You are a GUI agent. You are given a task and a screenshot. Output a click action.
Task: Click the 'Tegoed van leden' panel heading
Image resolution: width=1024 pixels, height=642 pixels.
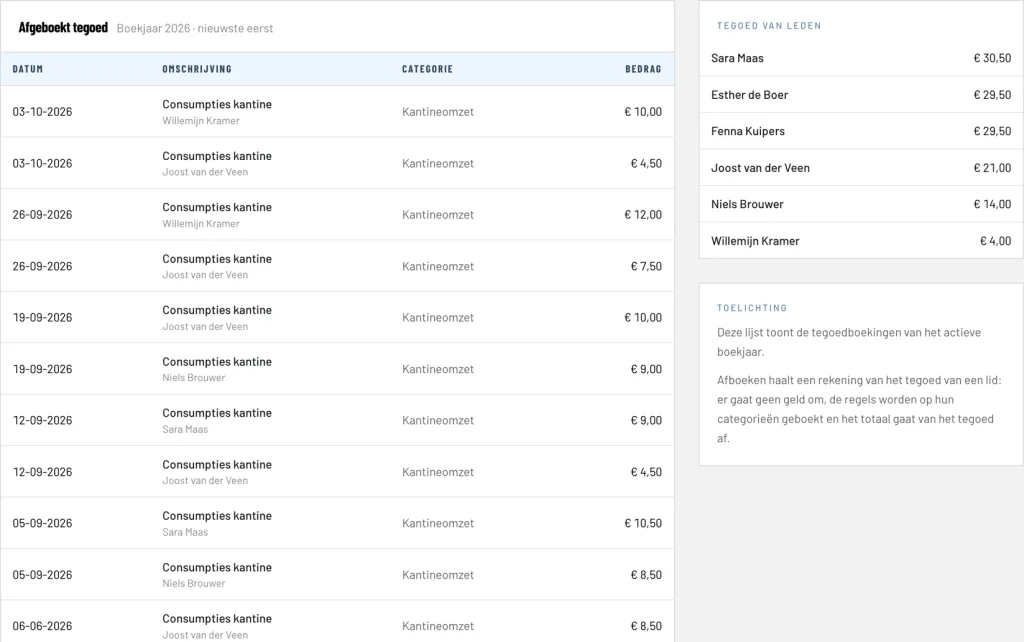tap(769, 26)
